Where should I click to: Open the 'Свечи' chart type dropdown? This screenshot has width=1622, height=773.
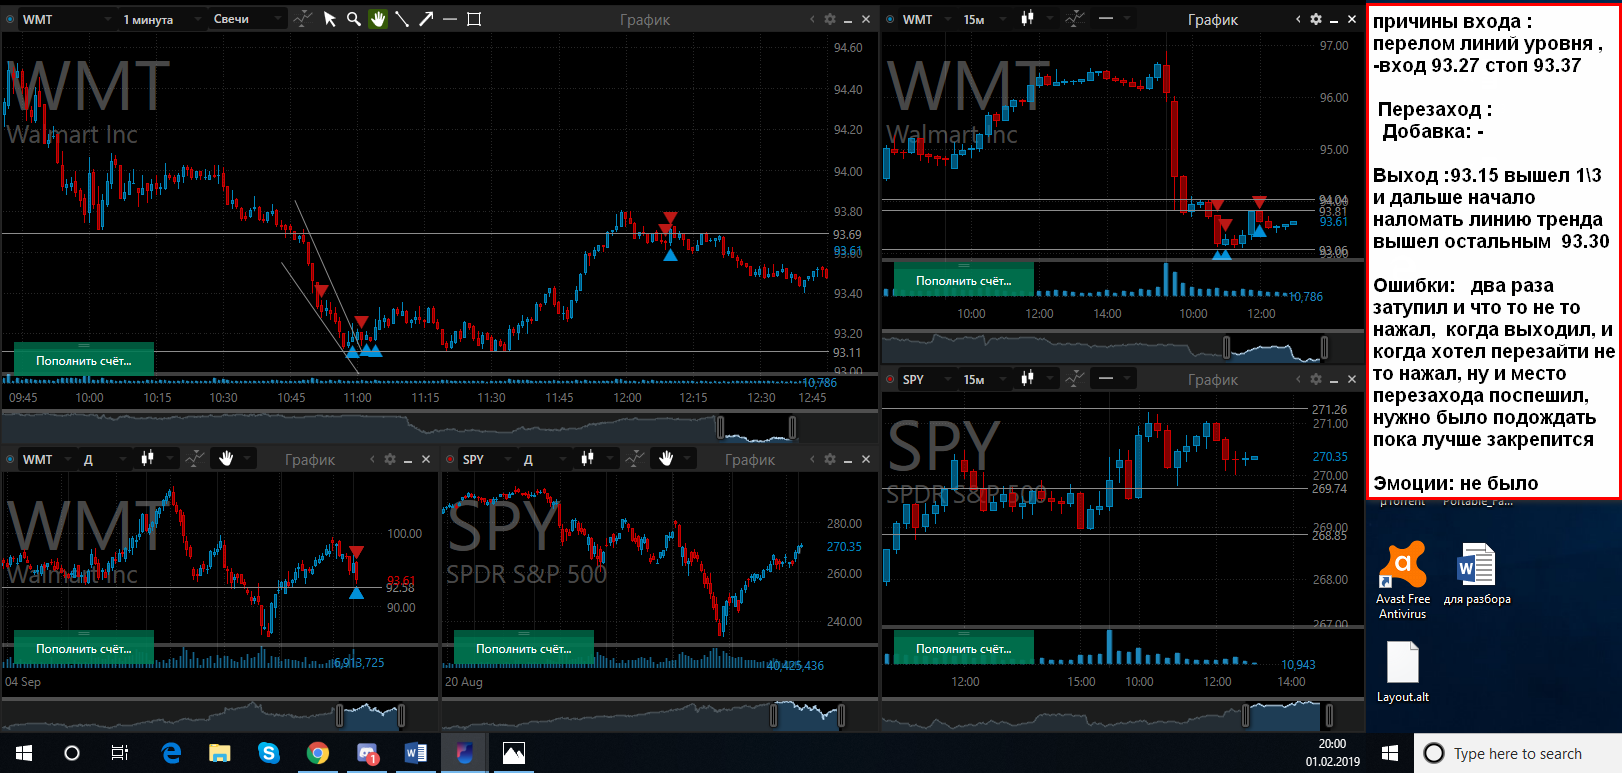(246, 19)
